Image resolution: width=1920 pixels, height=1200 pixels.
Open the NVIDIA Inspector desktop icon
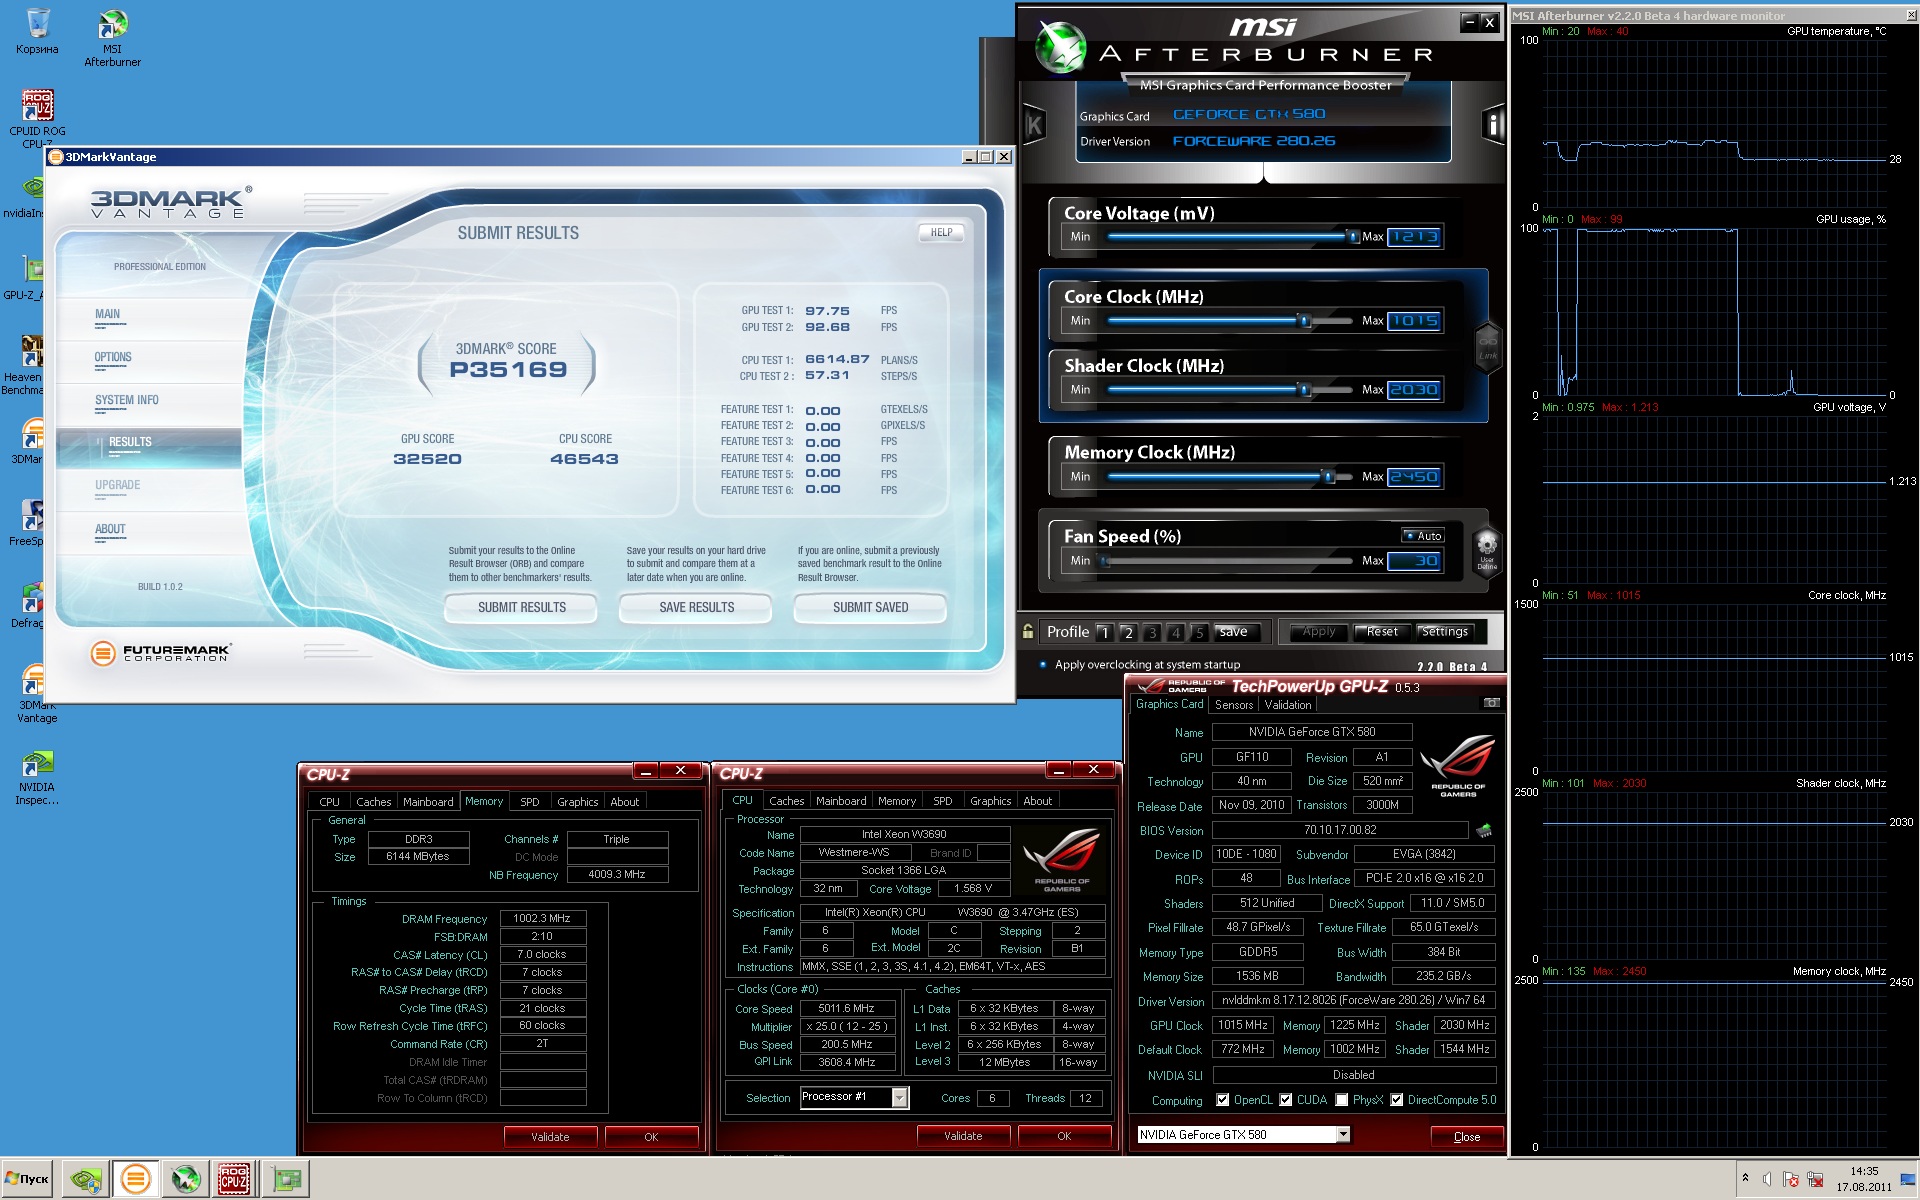[37, 777]
